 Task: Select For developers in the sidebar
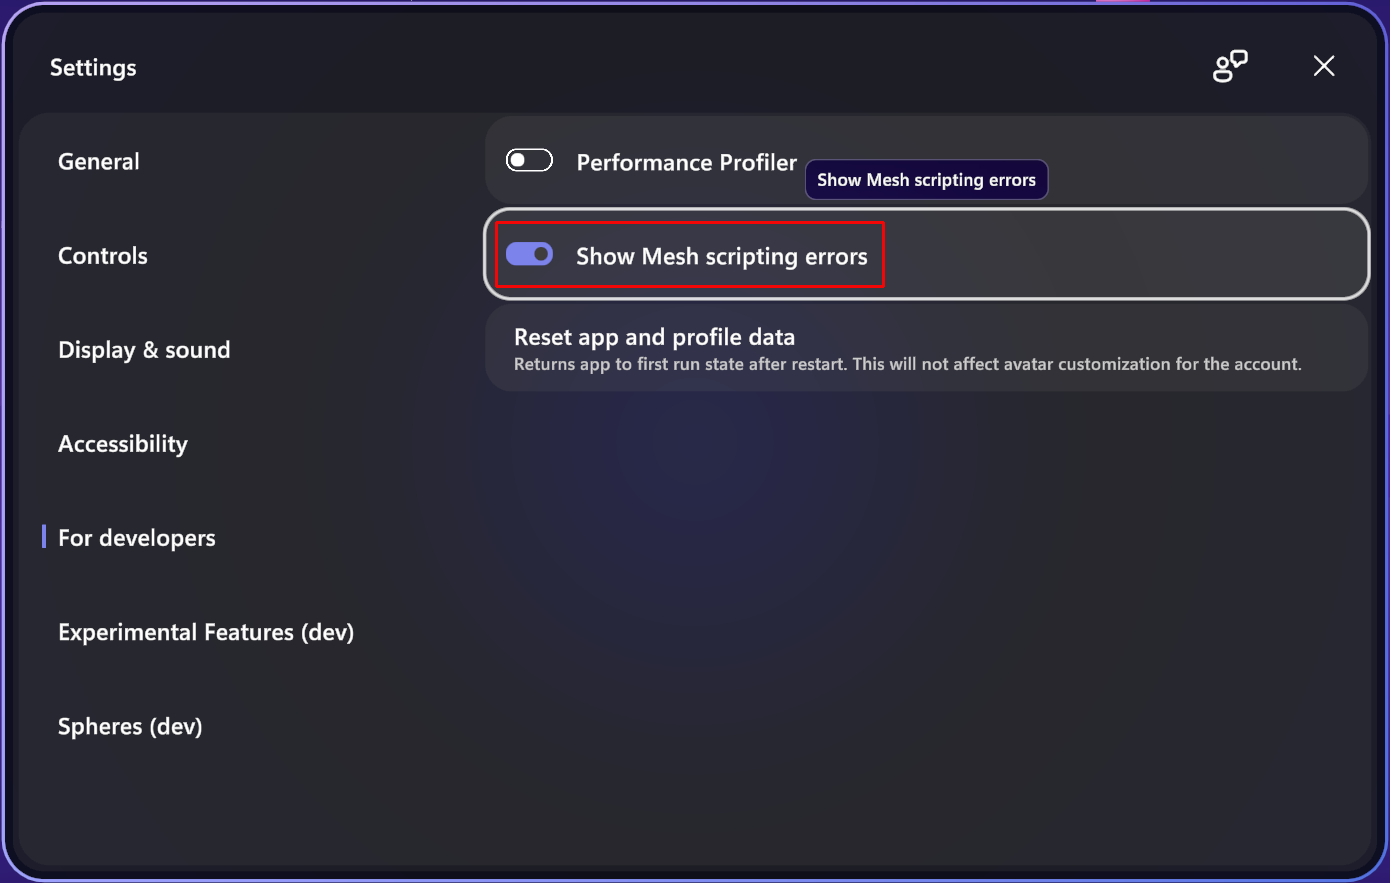[136, 537]
